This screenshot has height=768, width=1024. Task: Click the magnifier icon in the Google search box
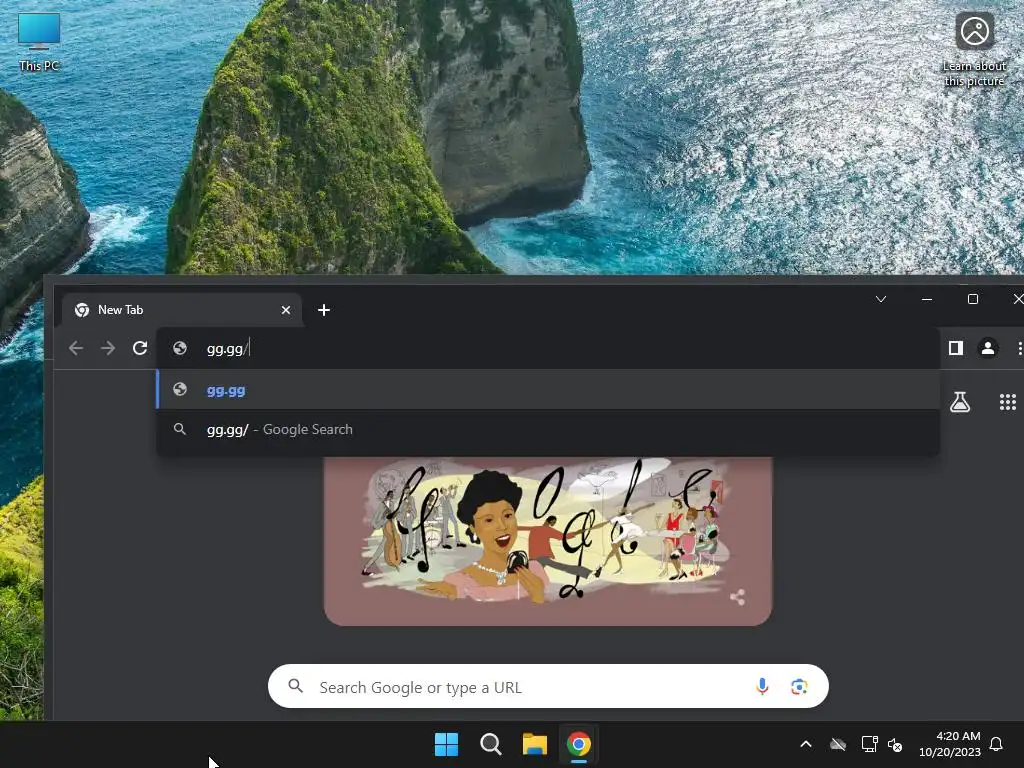click(x=296, y=686)
